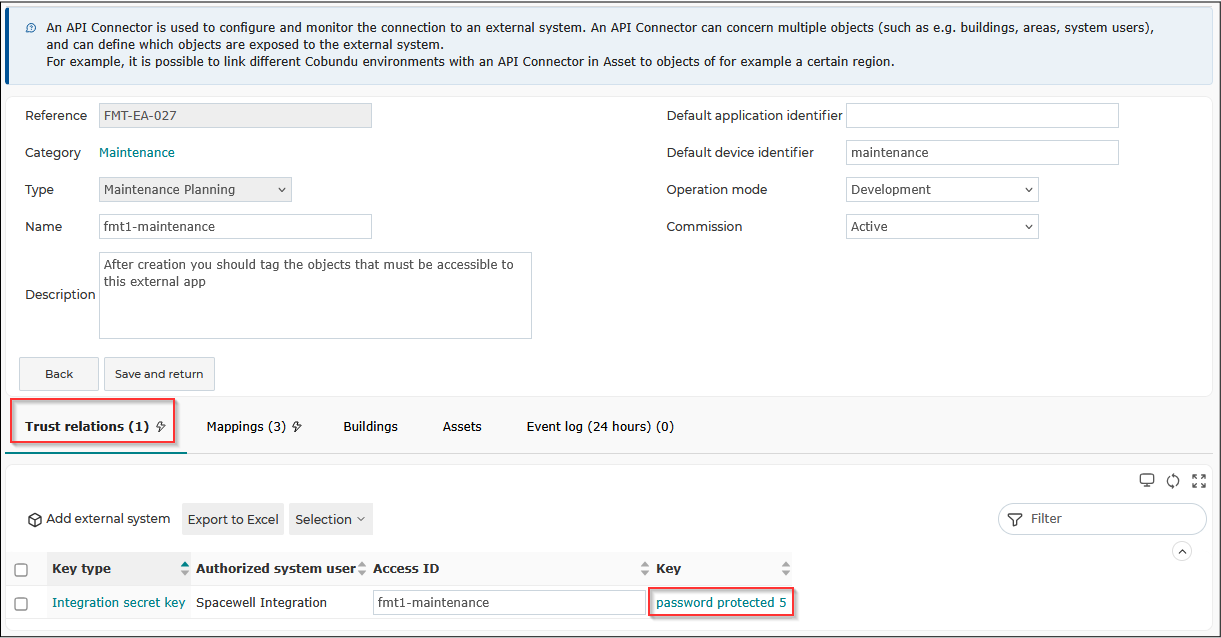Image resolution: width=1221 pixels, height=638 pixels.
Task: Expand the grid to fullscreen
Action: point(1199,481)
